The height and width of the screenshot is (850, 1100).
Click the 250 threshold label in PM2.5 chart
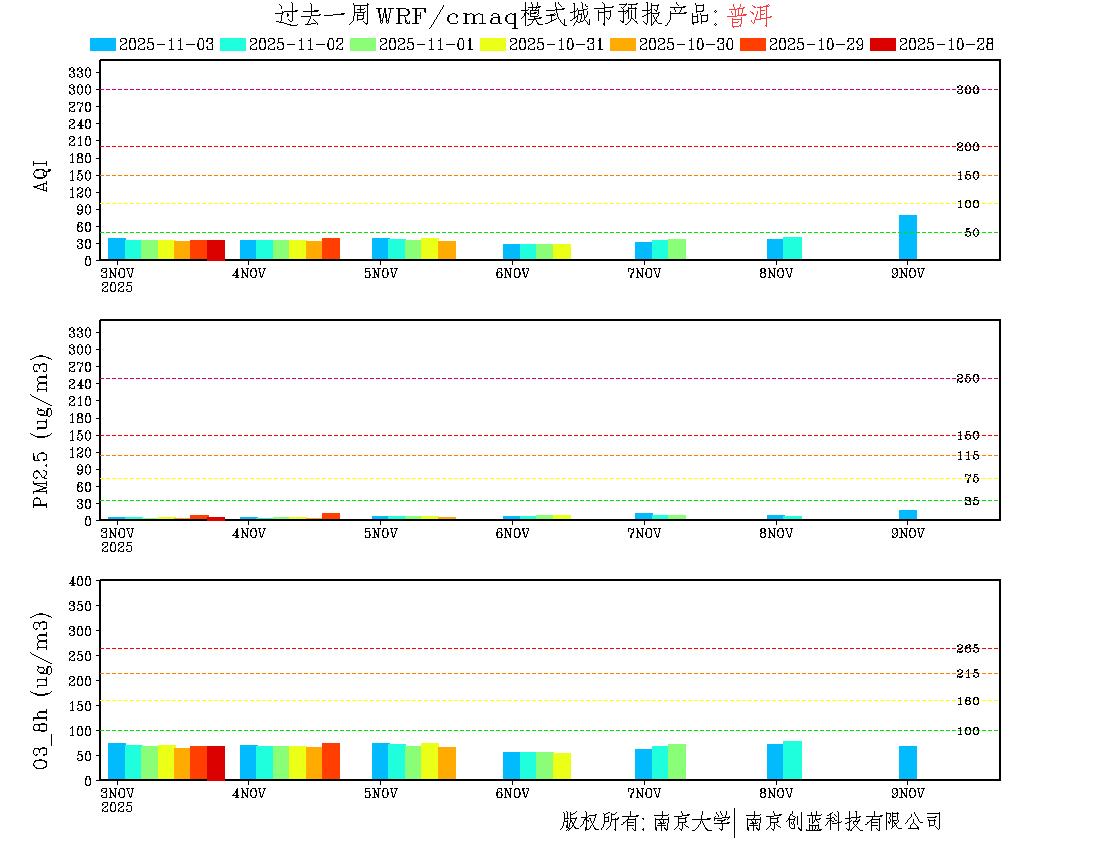coord(967,379)
